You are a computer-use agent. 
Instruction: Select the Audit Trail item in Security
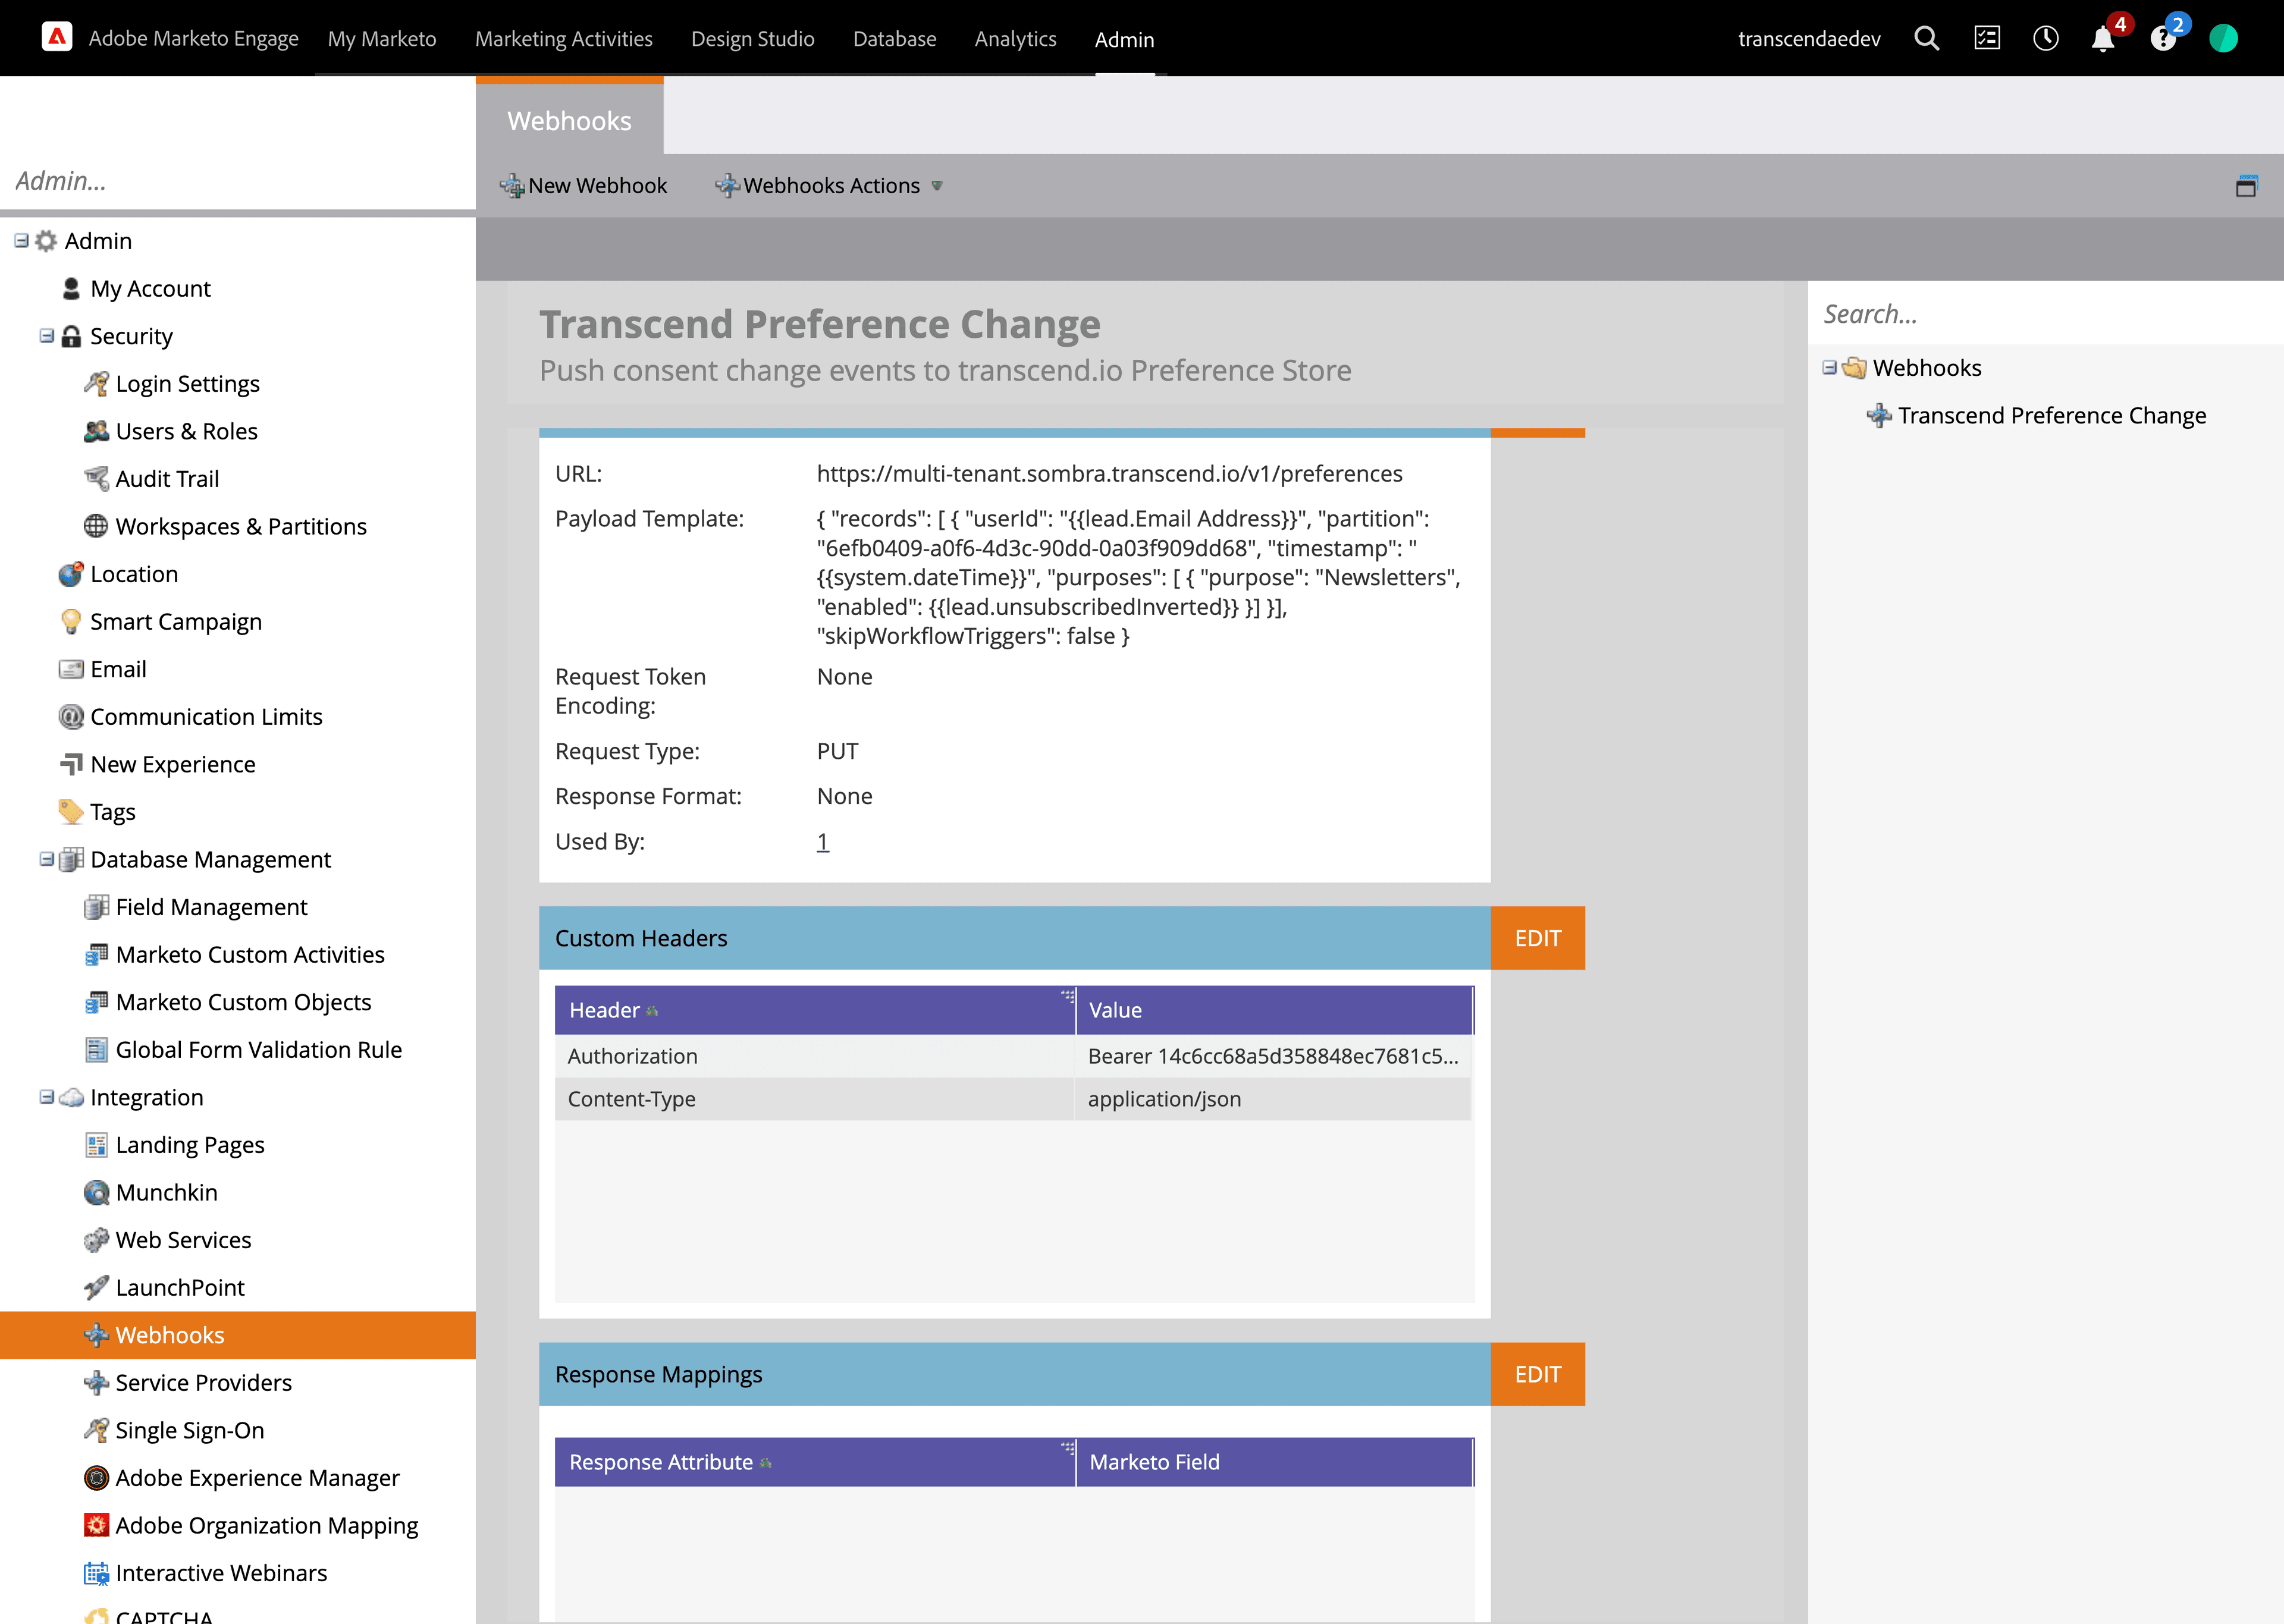tap(167, 478)
